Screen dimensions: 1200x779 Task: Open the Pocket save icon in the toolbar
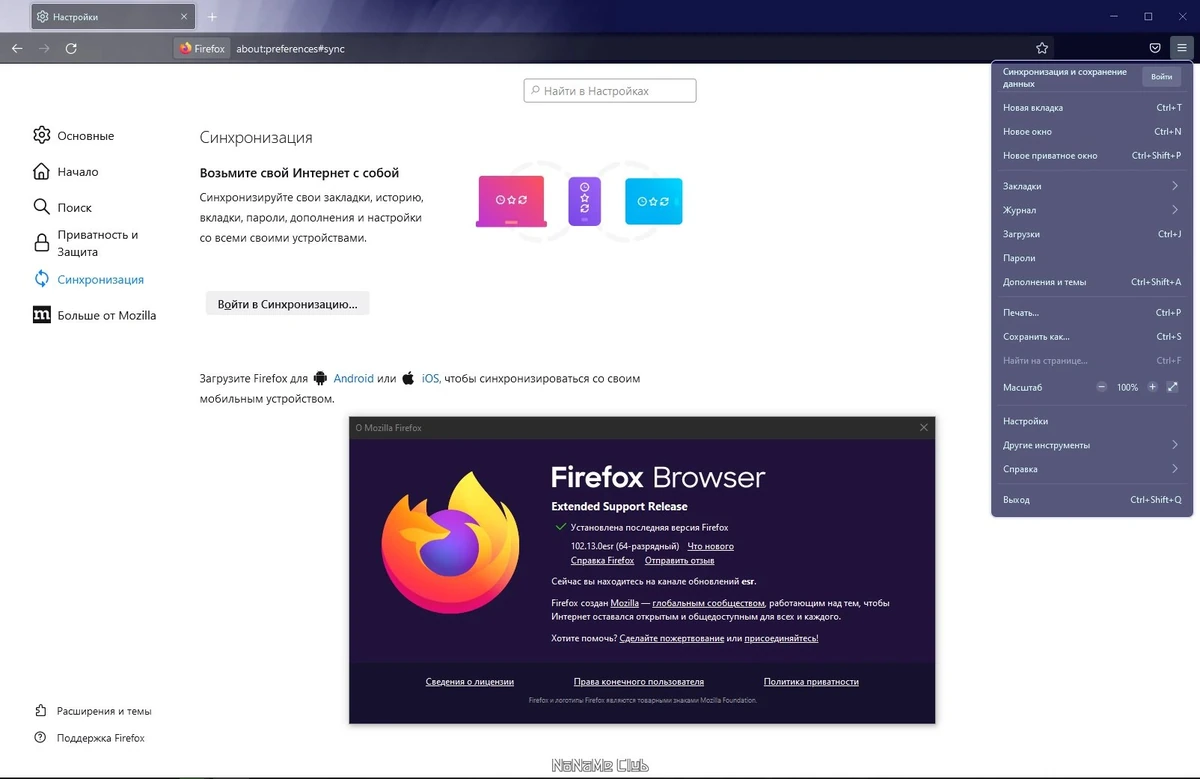1155,48
